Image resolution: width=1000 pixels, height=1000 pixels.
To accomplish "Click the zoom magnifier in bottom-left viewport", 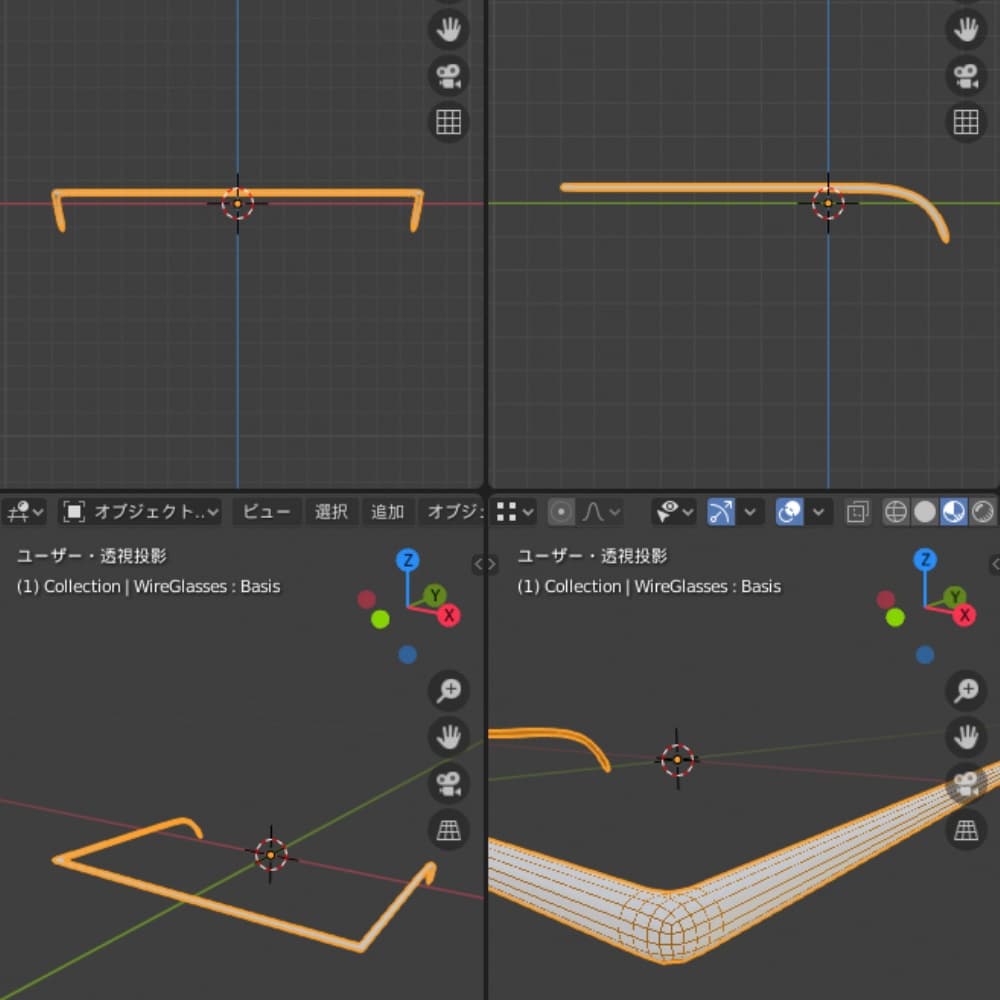I will pos(448,690).
